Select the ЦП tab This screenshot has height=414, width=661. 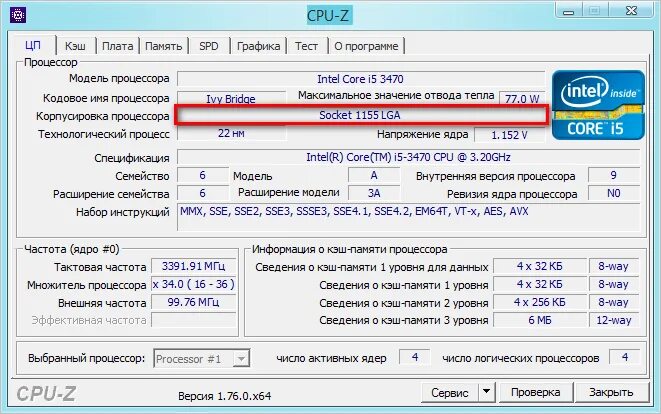pos(33,45)
